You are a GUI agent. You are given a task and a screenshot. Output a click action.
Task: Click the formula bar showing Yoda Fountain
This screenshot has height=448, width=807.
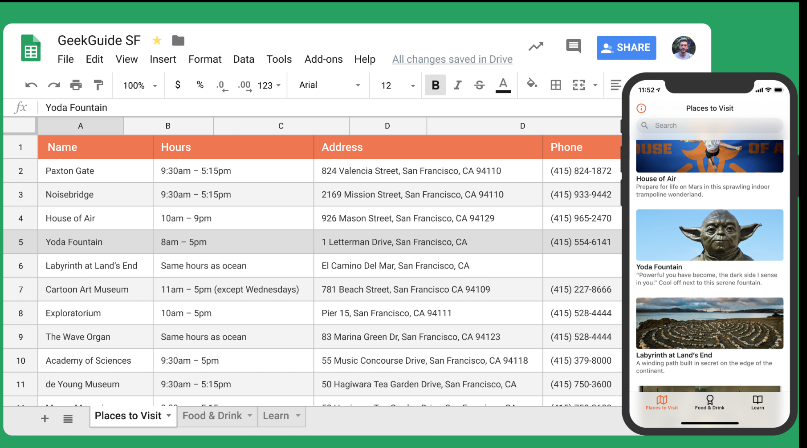pyautogui.click(x=329, y=108)
